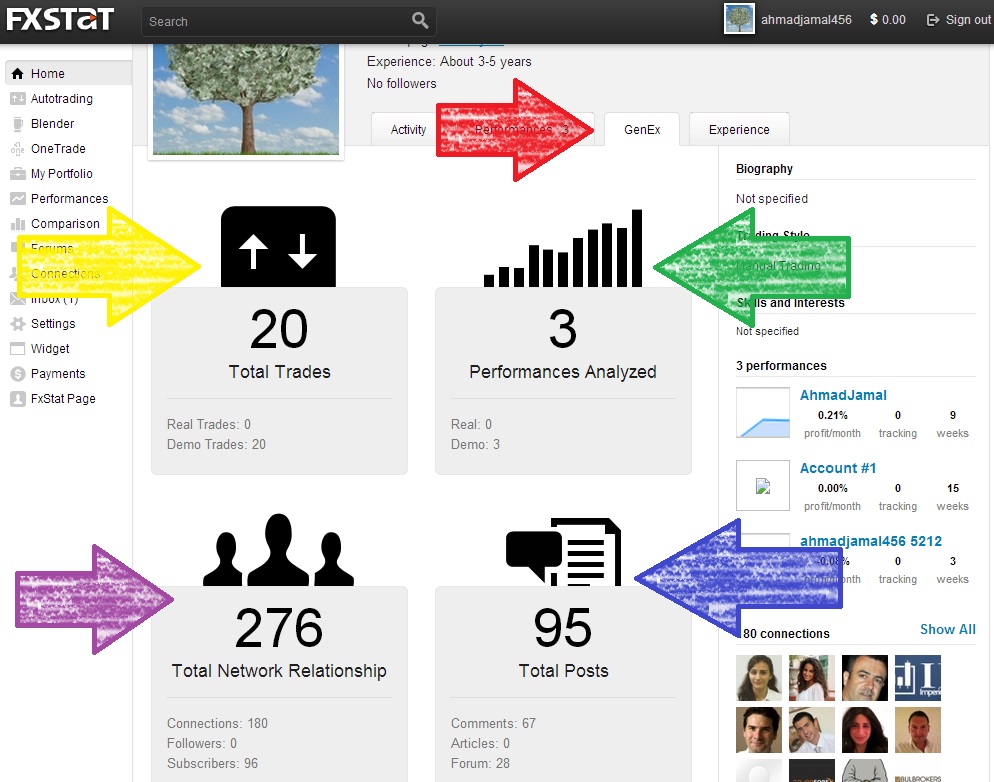
Task: Click the ahmadjamal456 username in header
Action: tap(806, 20)
